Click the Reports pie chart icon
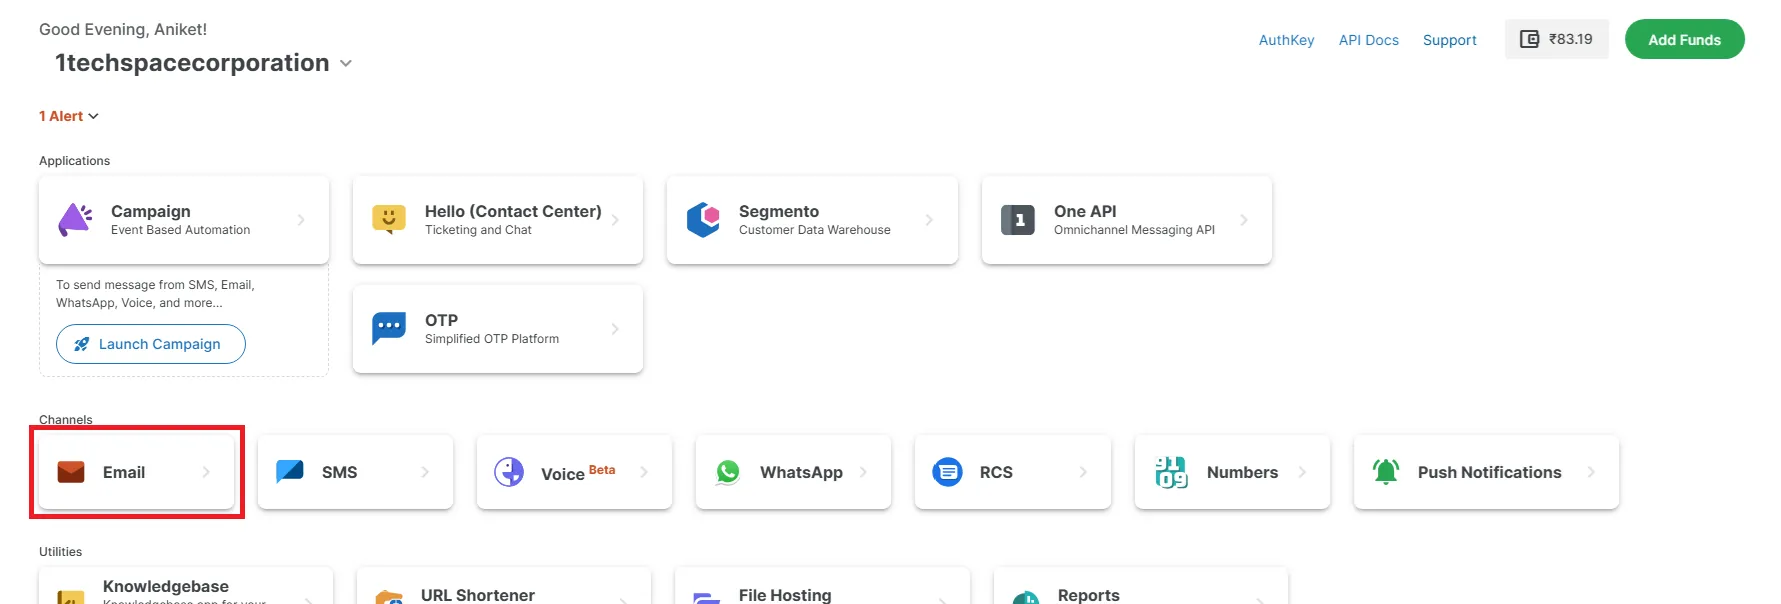Image resolution: width=1781 pixels, height=604 pixels. click(1026, 598)
